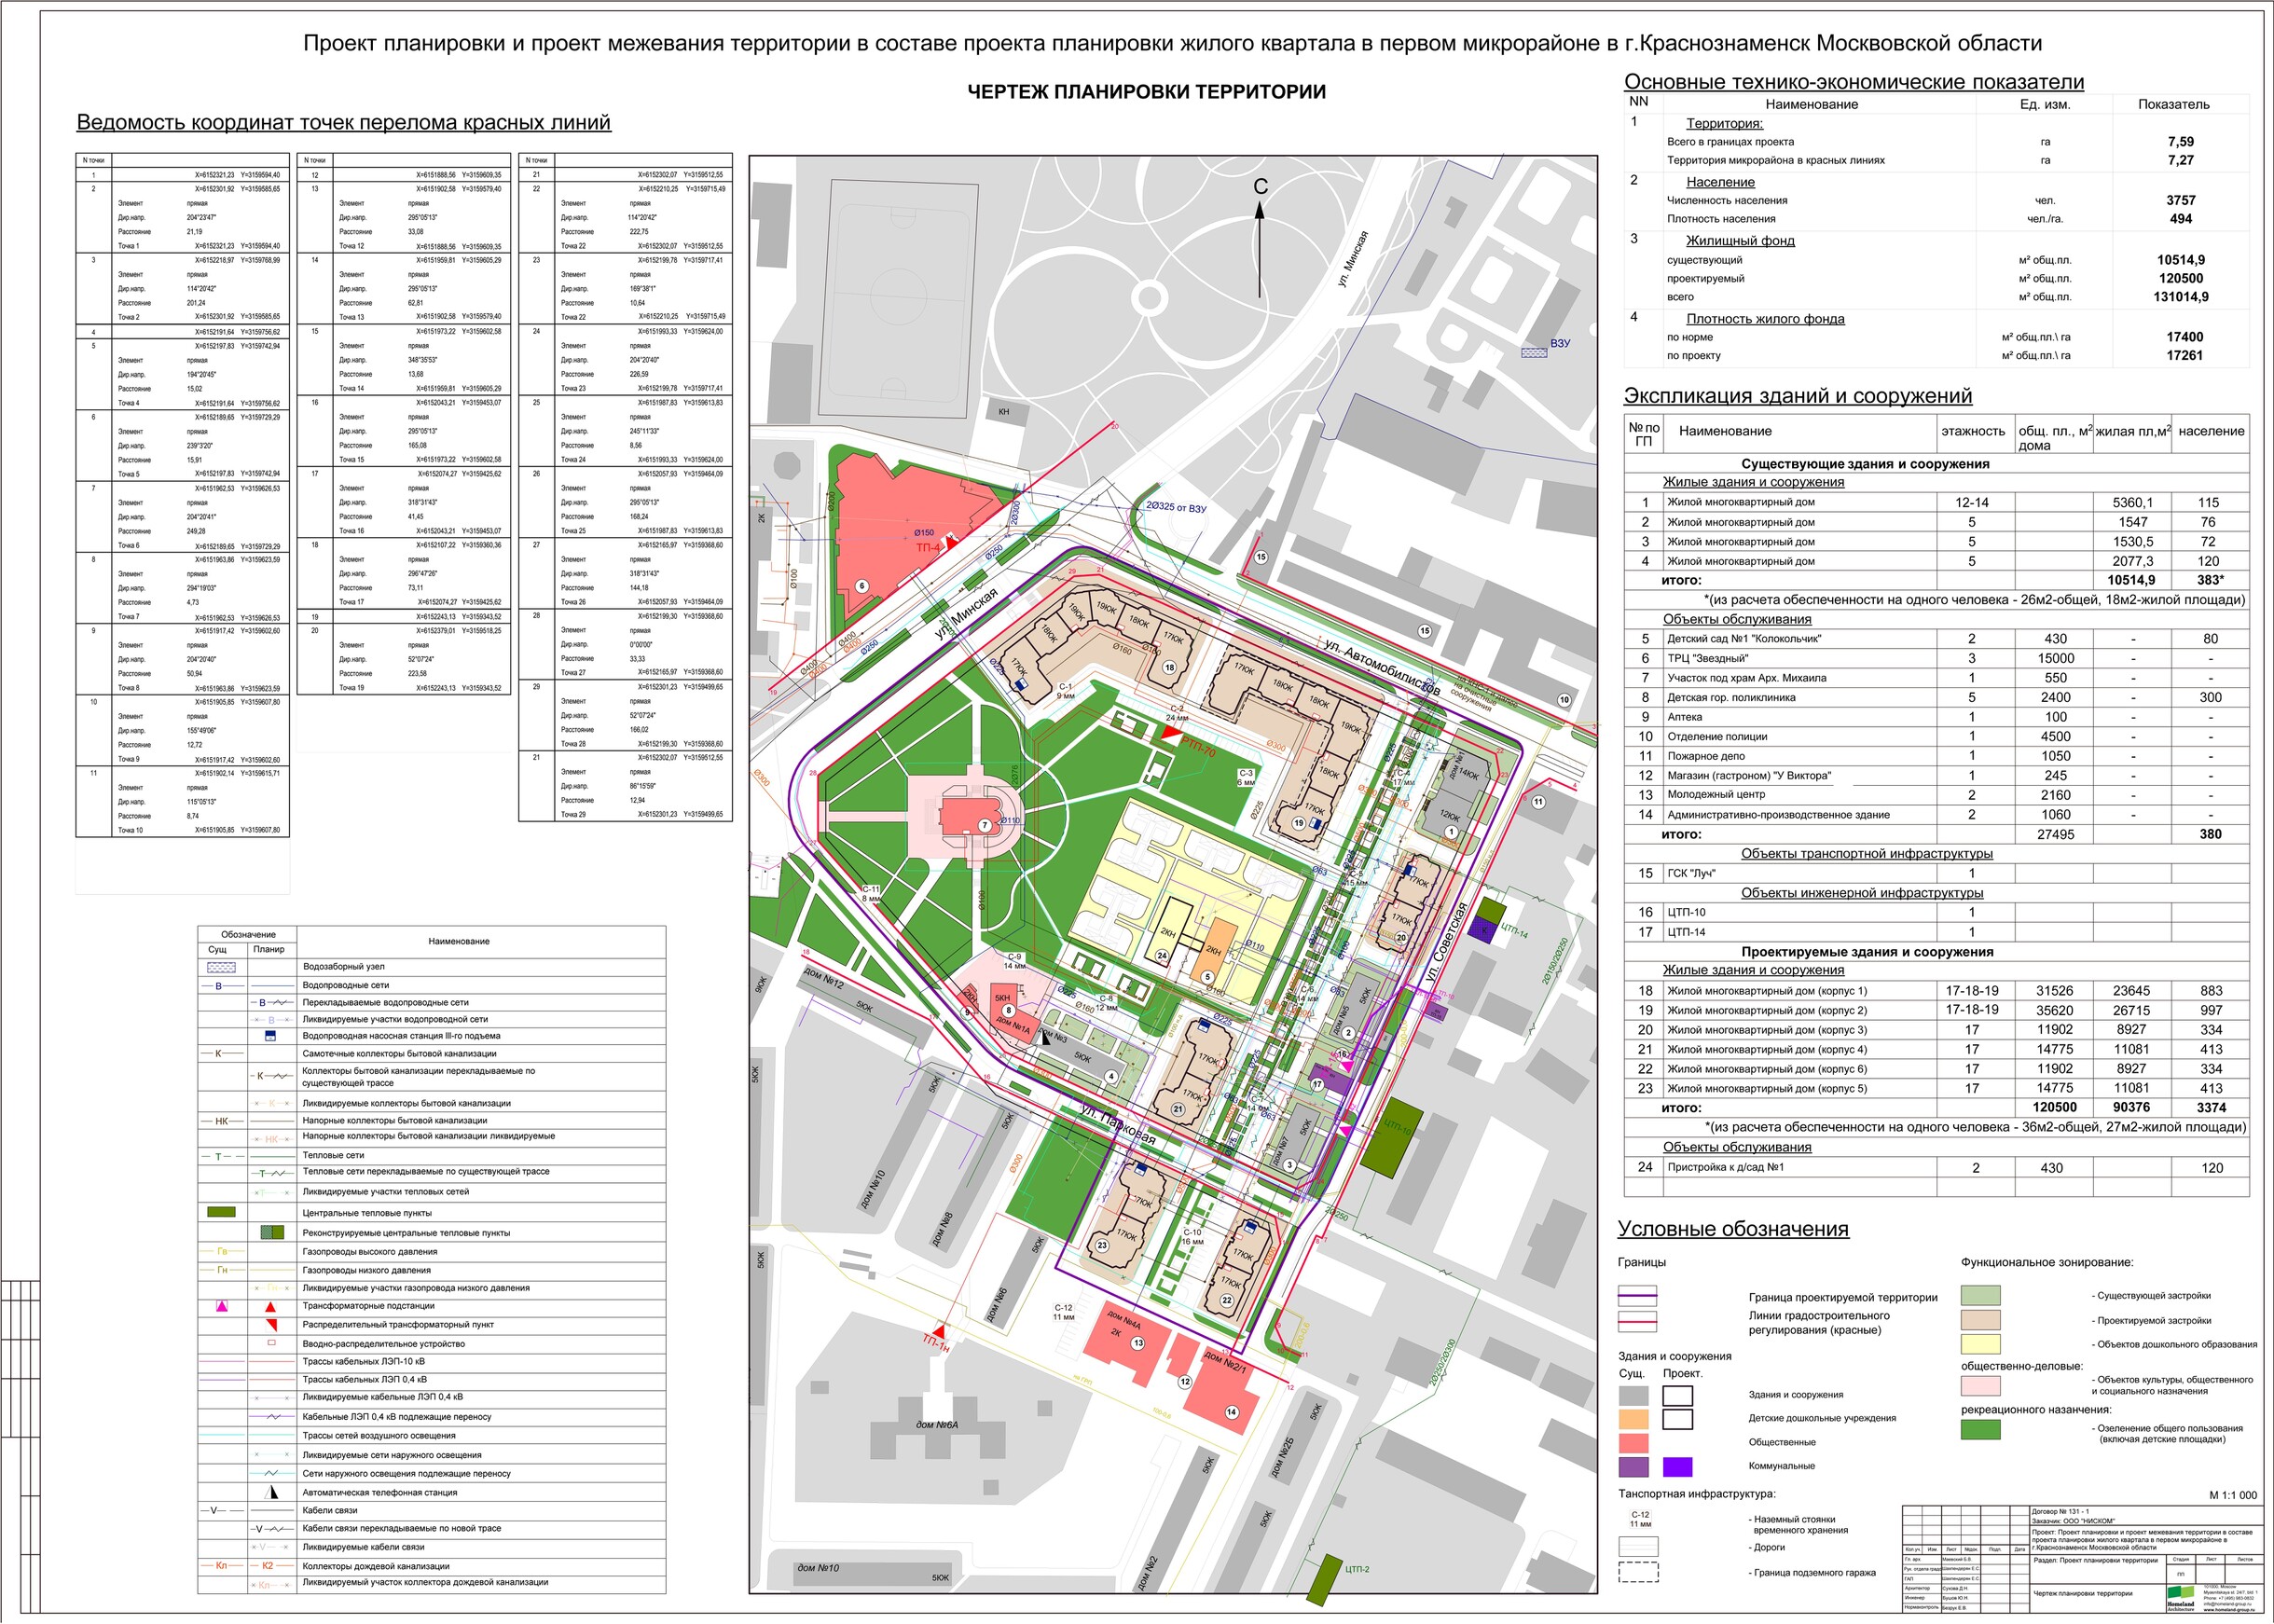Click the bright violet planned communal buildings swatch
Image resolution: width=2274 pixels, height=1624 pixels.
[1677, 1466]
